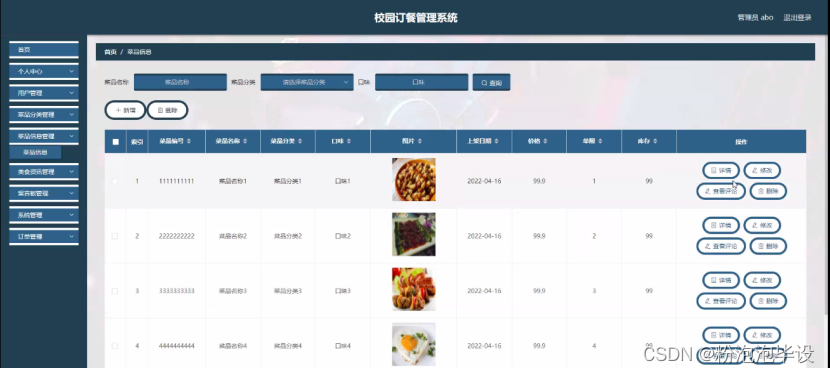The image size is (830, 373).
Task: Click 首页 in the breadcrumb
Action: coord(110,52)
